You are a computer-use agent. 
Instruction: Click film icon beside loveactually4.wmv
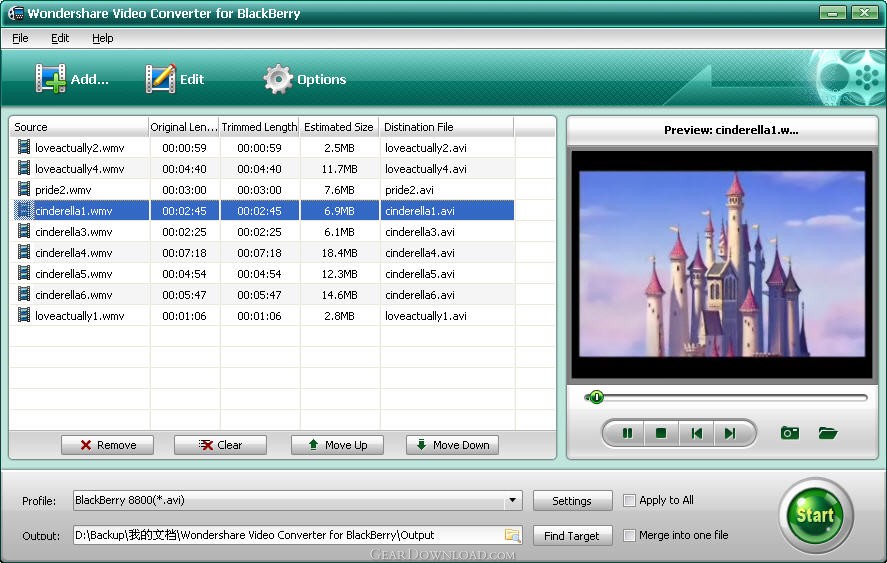(24, 168)
